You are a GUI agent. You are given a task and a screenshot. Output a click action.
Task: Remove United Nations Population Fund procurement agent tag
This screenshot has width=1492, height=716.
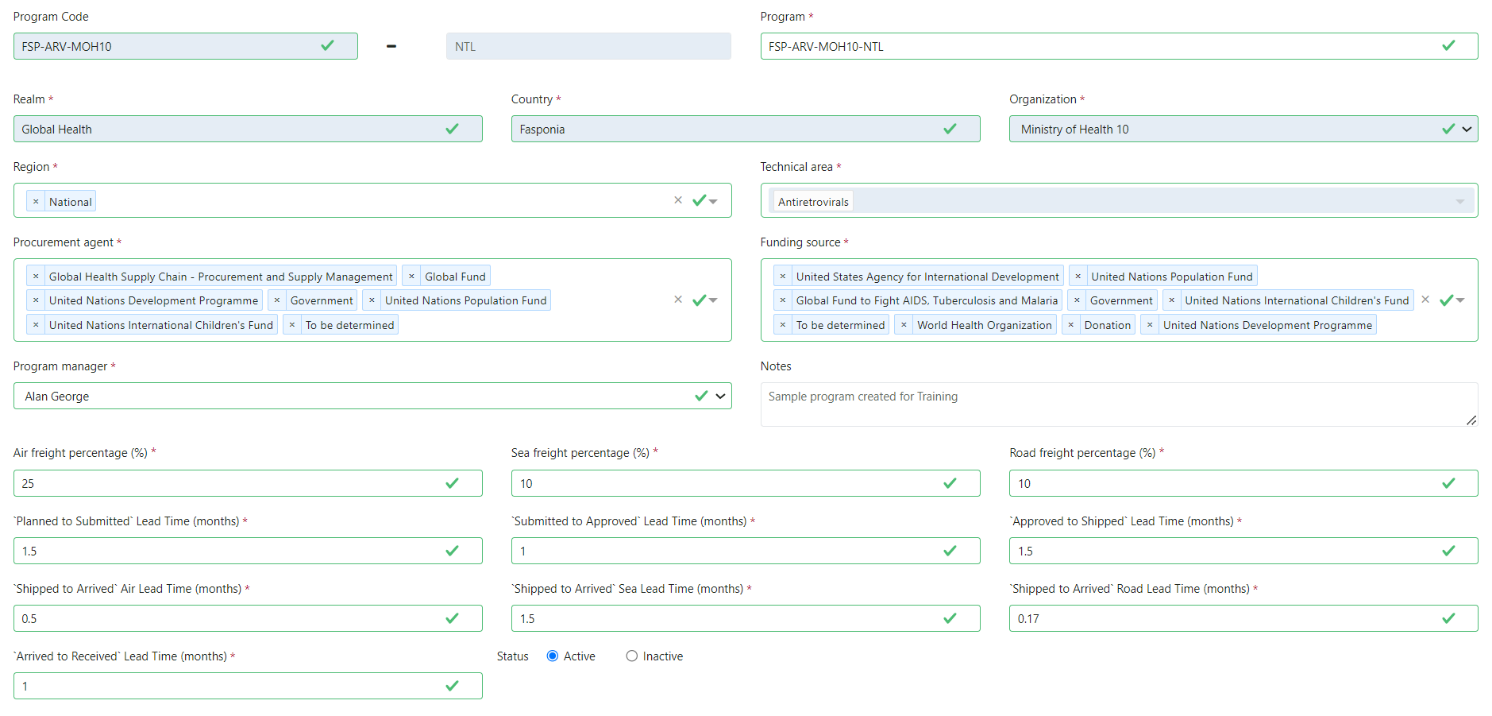pos(372,301)
